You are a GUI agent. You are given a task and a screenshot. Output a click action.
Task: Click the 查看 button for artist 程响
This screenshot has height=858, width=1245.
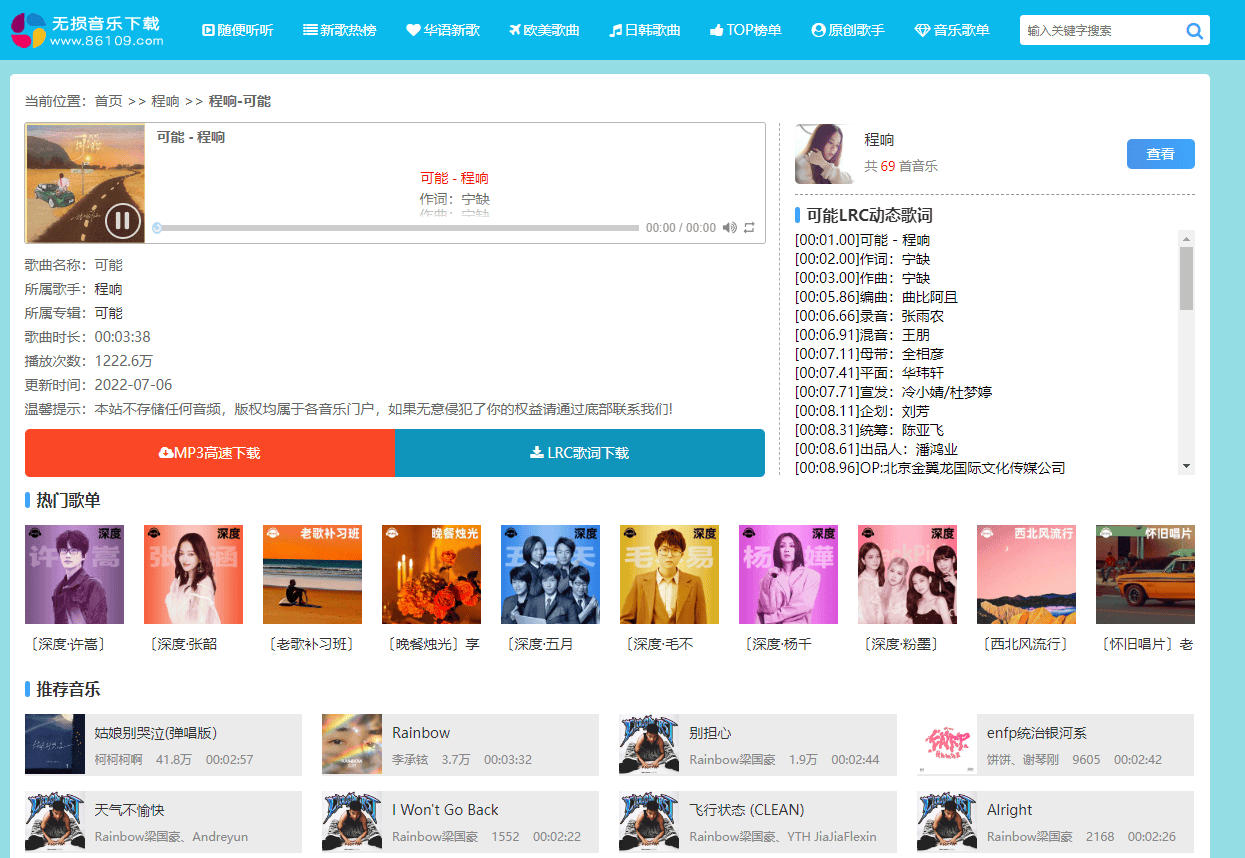(x=1160, y=154)
